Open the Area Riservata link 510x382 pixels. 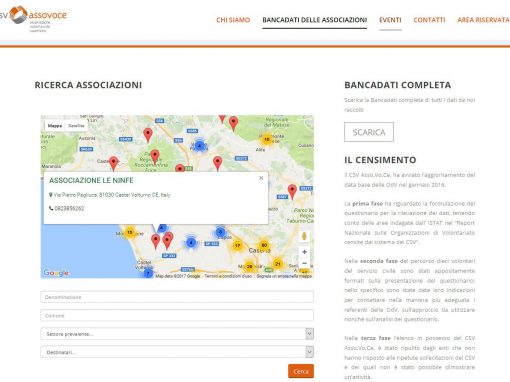click(x=483, y=20)
